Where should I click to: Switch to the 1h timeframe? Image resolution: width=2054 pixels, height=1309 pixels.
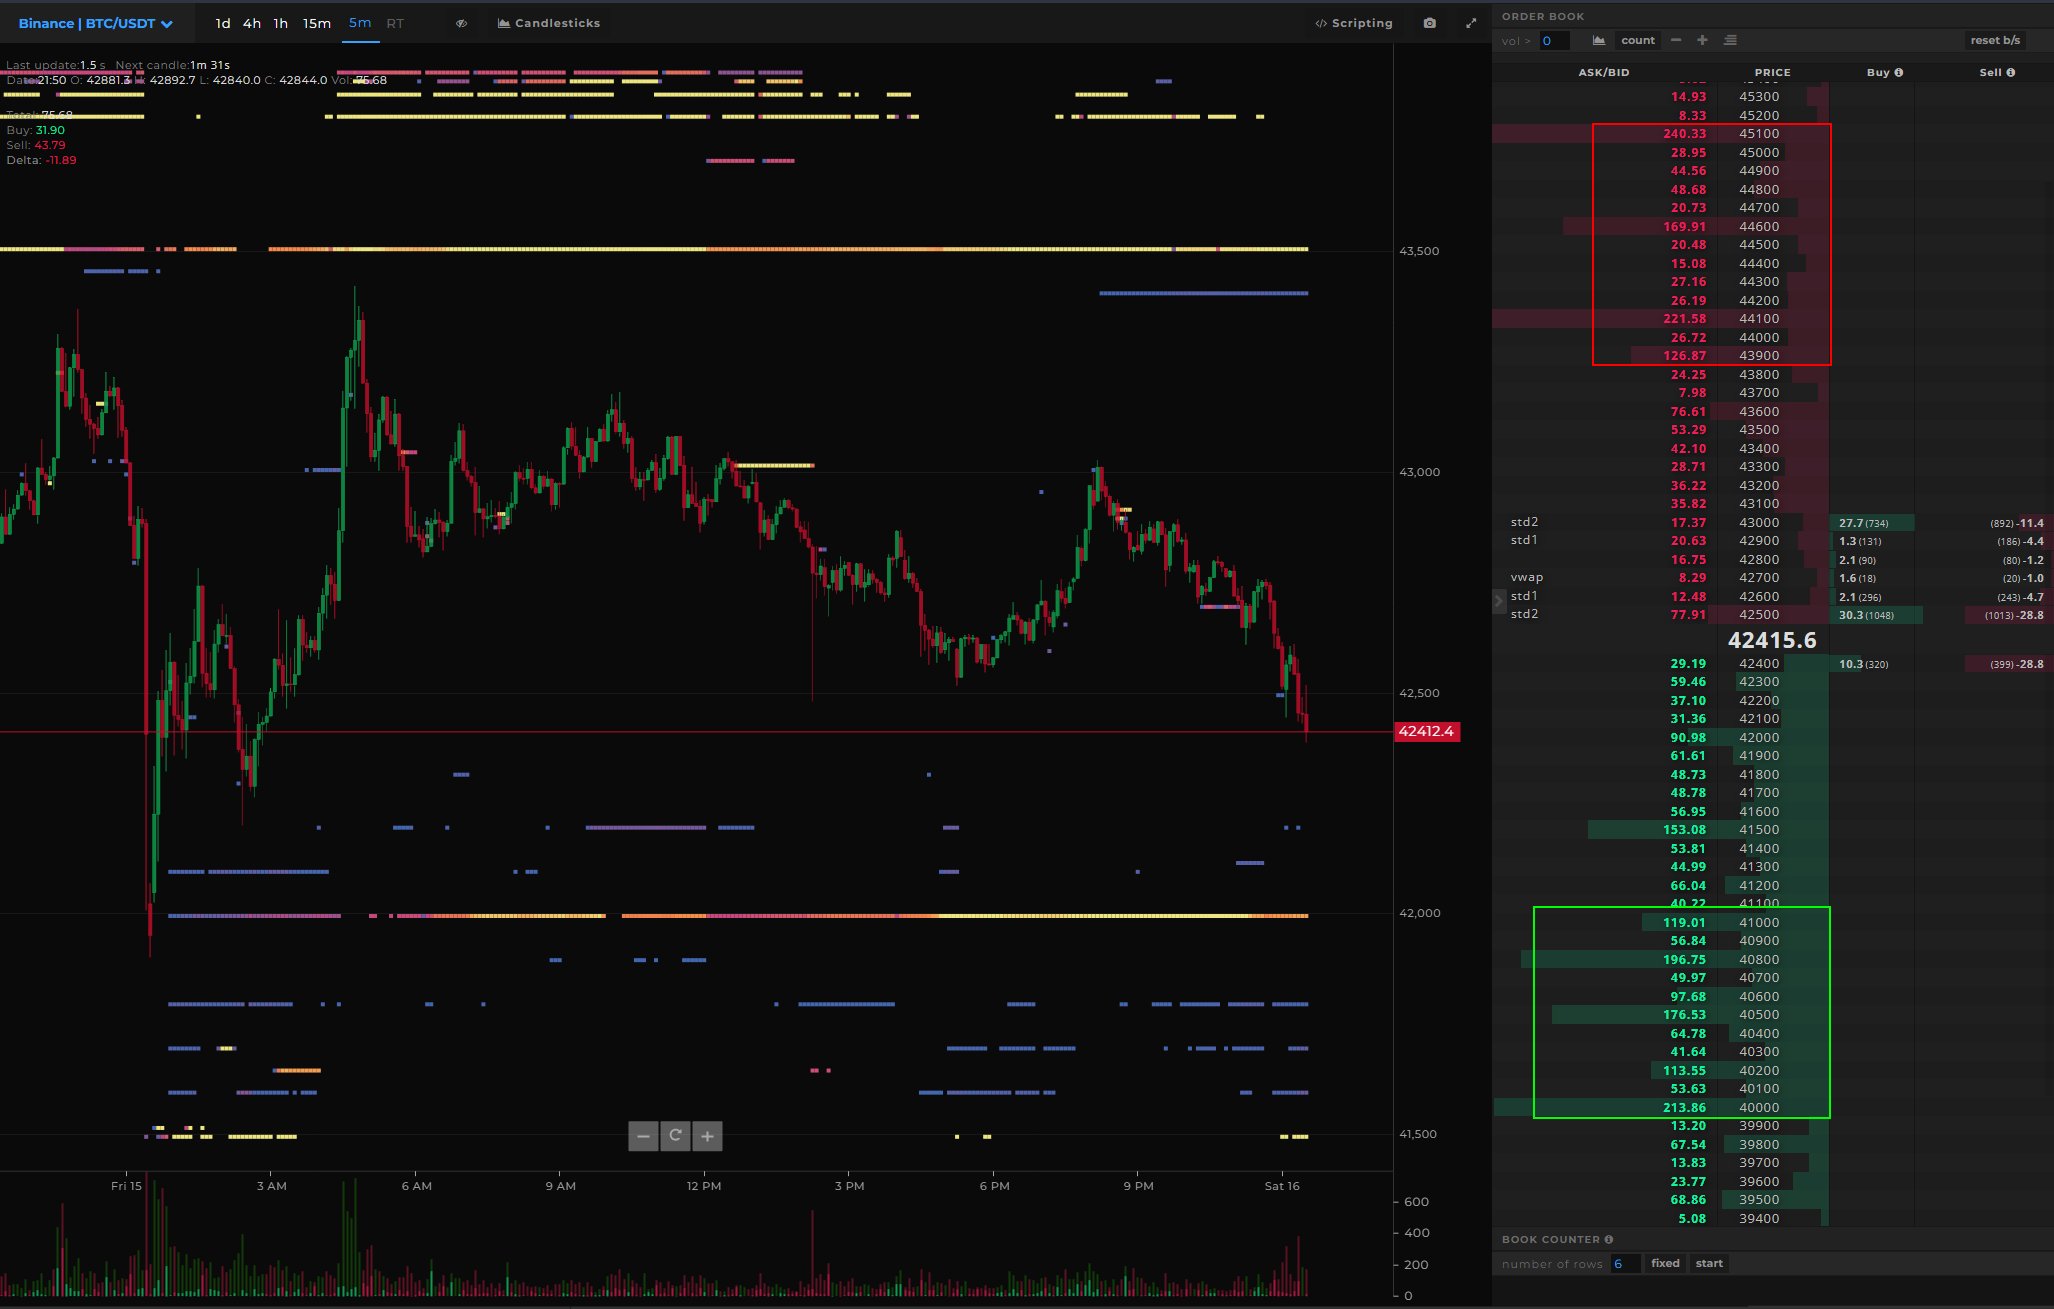tap(280, 23)
